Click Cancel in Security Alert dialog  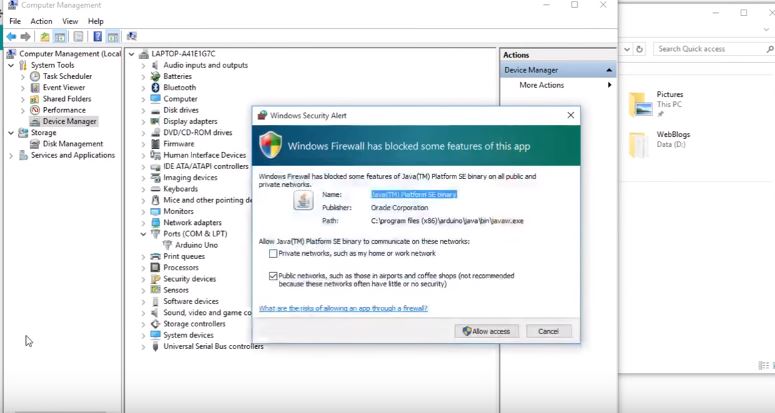pos(548,331)
